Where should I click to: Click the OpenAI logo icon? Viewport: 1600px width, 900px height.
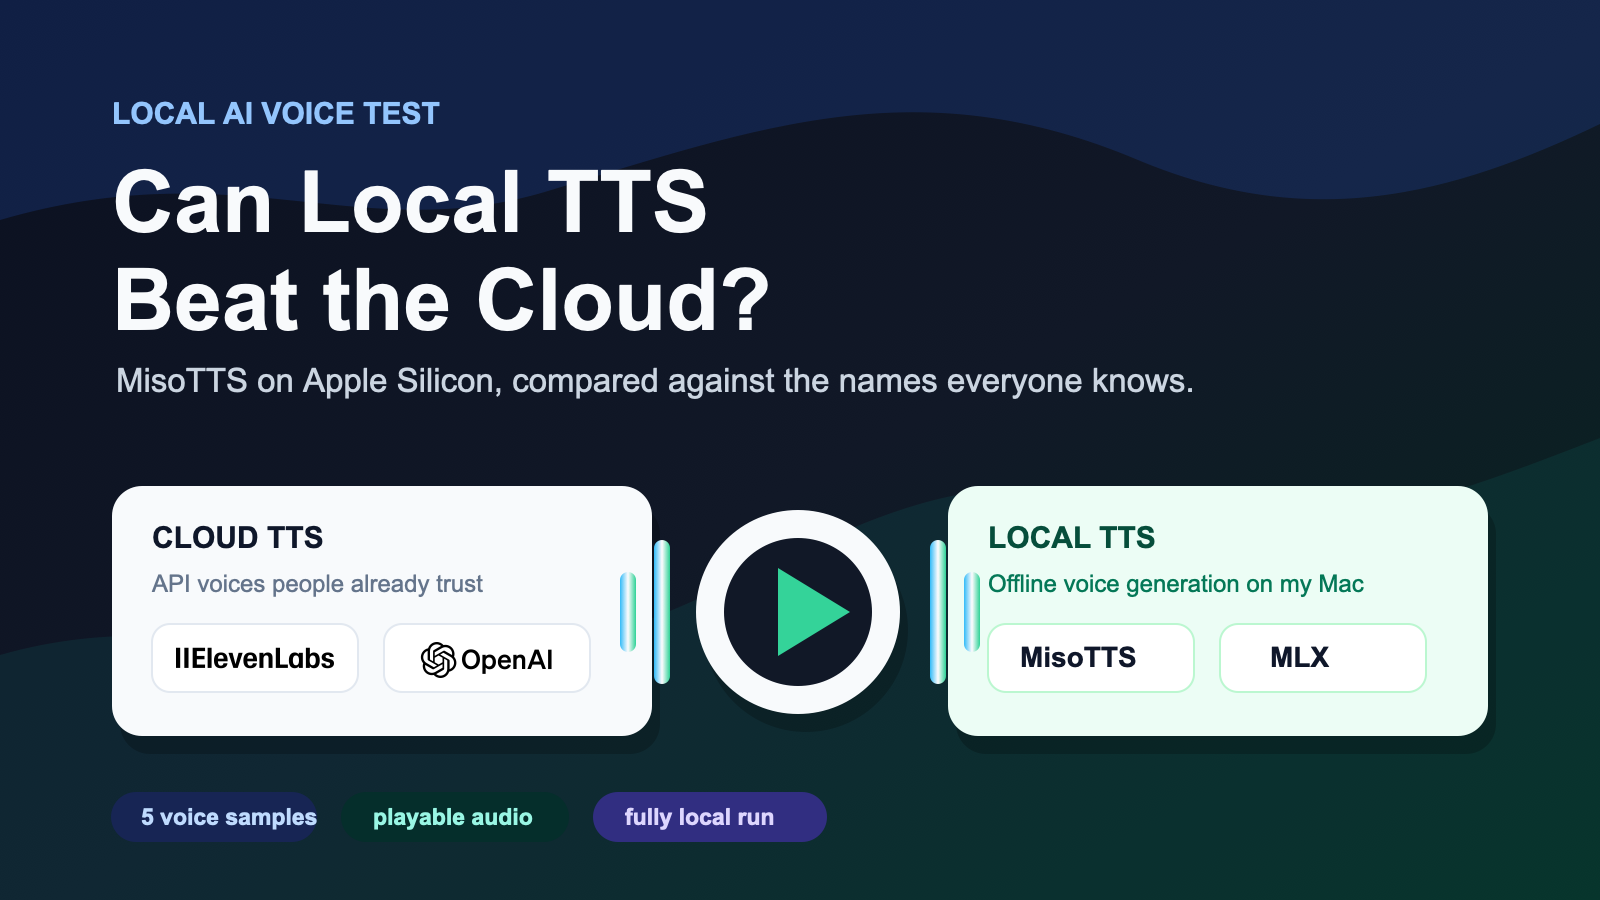[438, 660]
